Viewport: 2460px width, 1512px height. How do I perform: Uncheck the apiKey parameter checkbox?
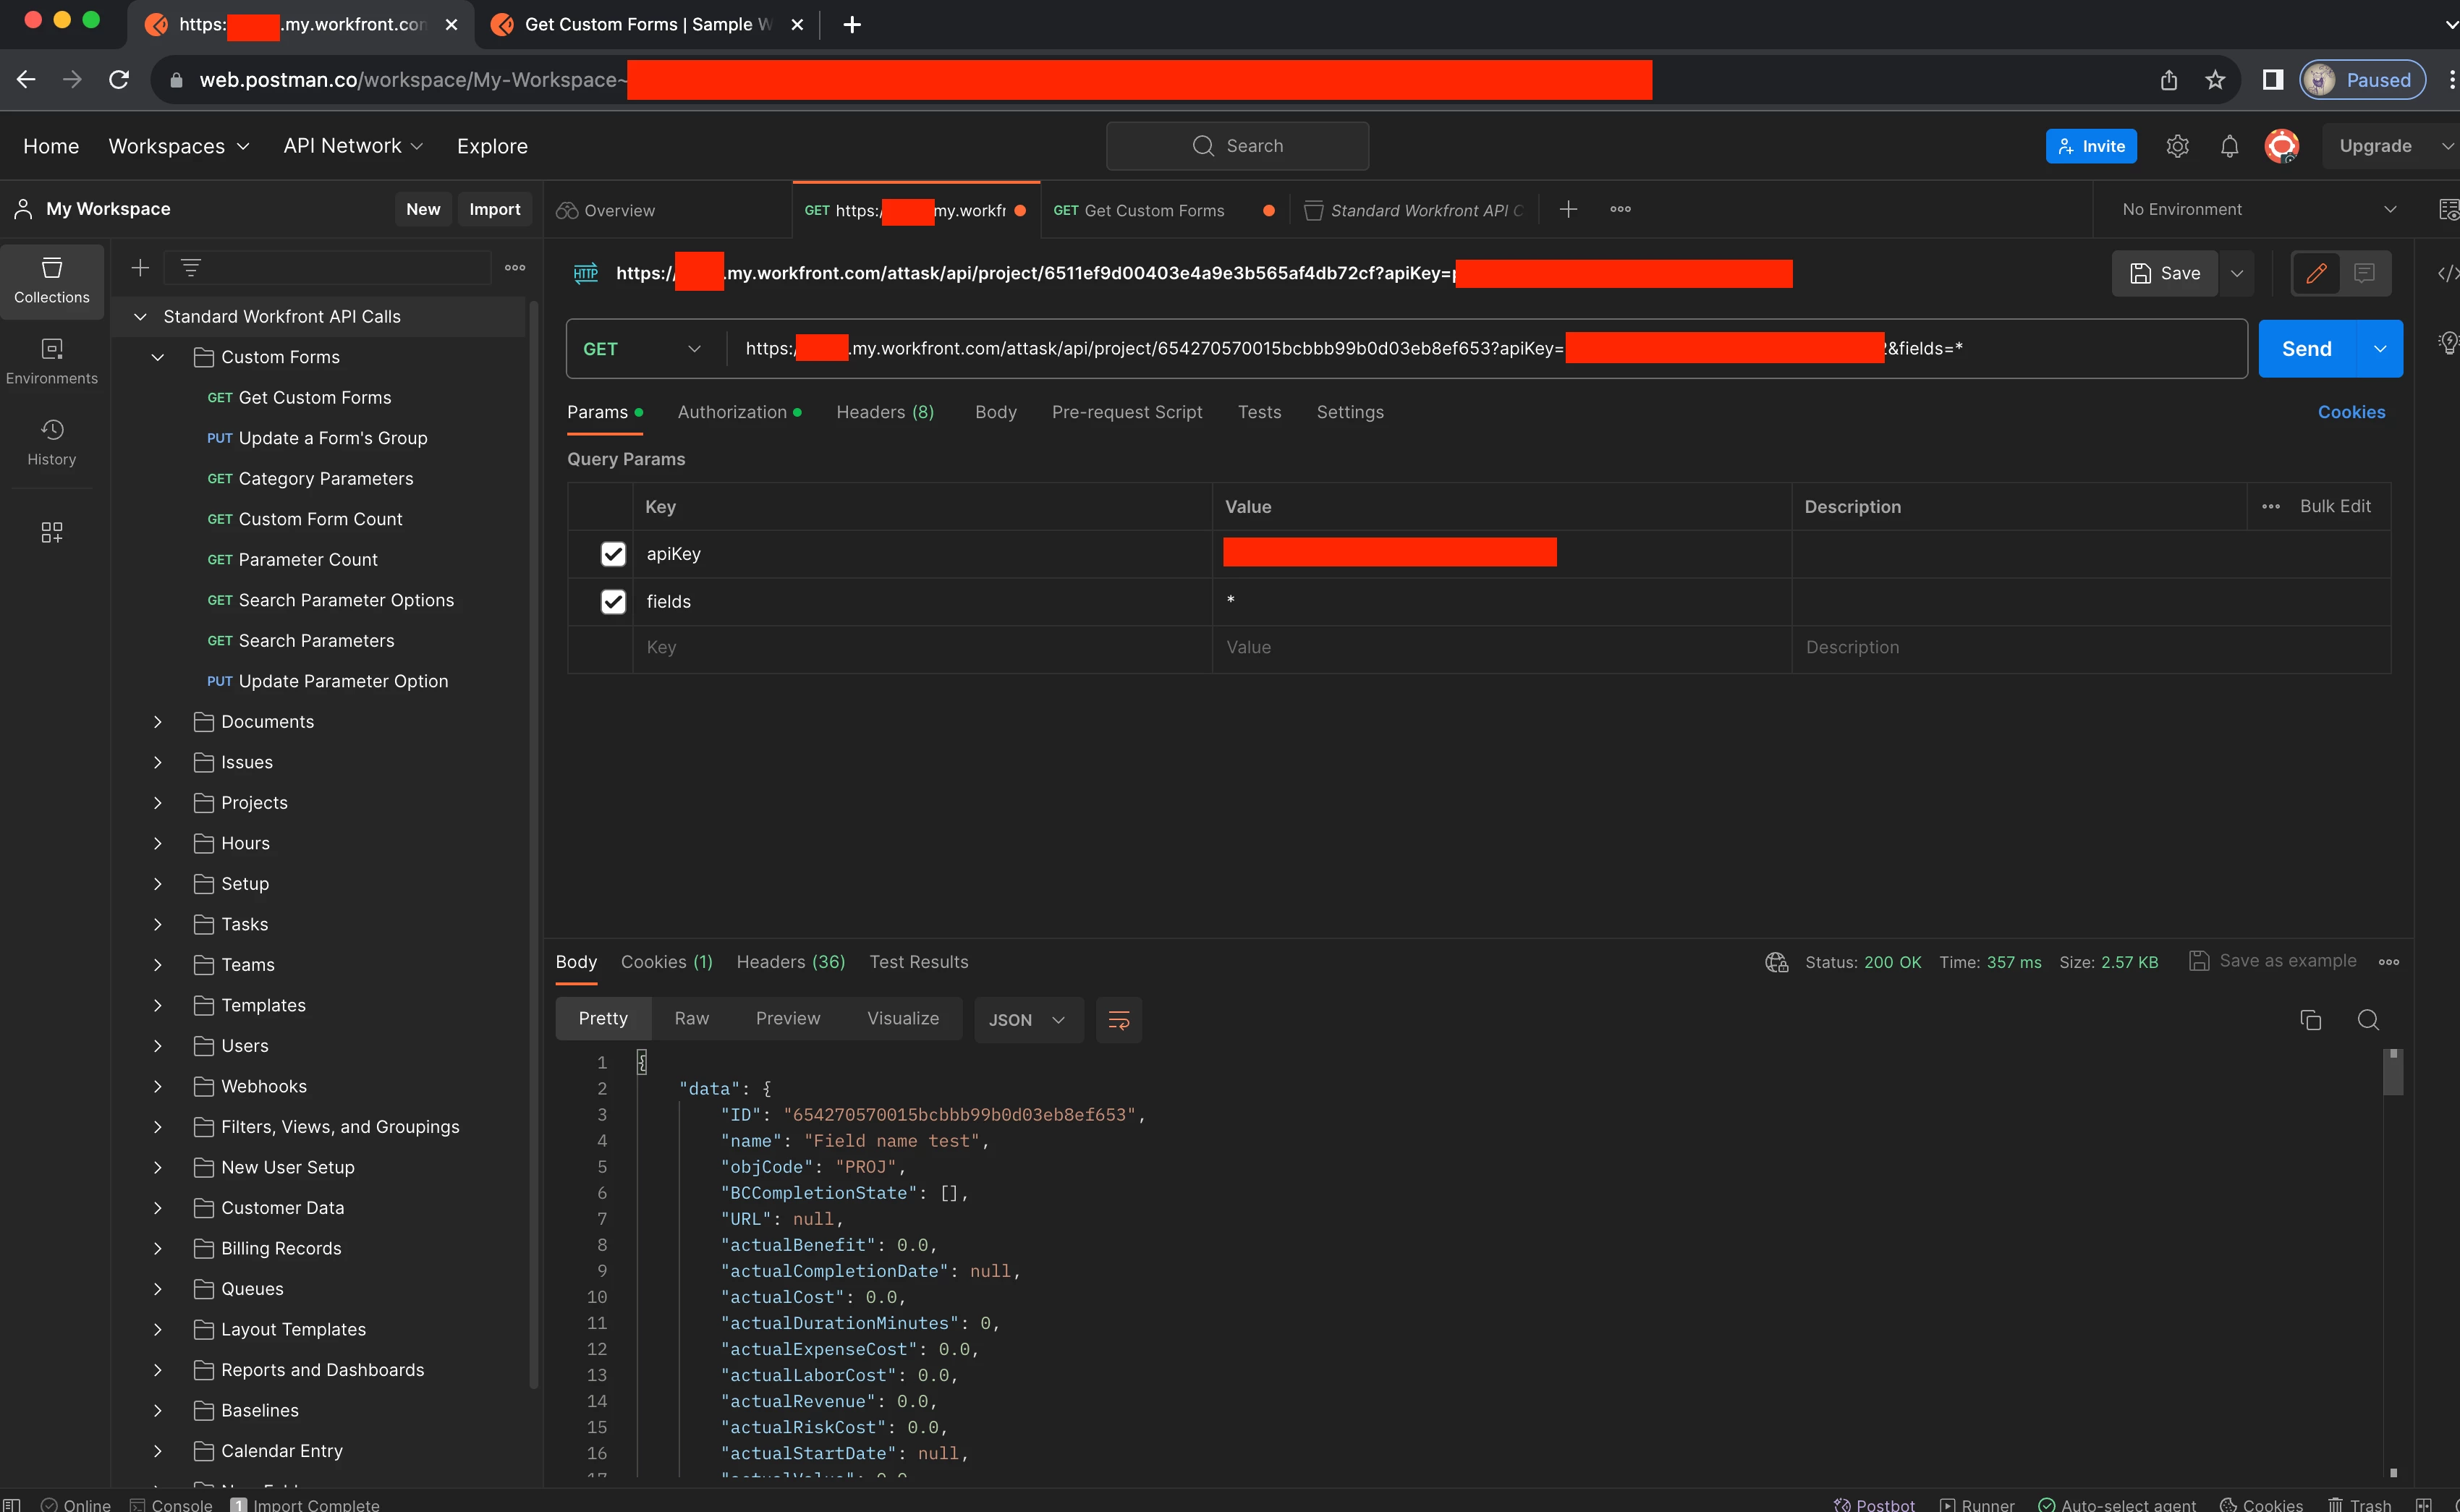click(613, 554)
